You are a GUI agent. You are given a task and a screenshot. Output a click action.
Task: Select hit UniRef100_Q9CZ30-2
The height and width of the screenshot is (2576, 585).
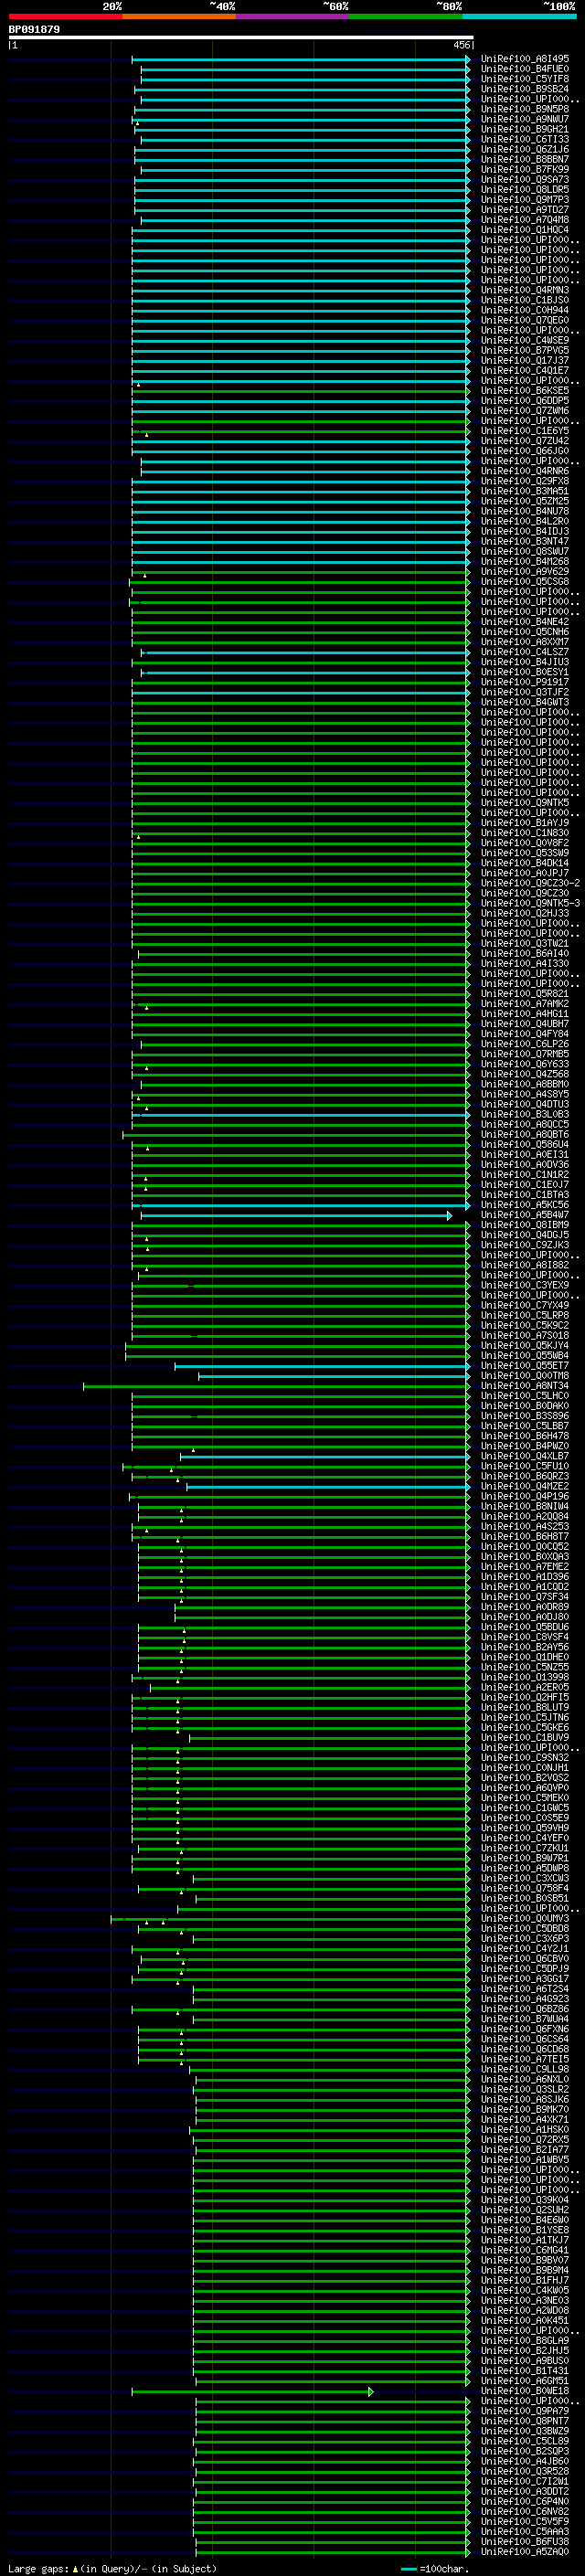pyautogui.click(x=530, y=883)
